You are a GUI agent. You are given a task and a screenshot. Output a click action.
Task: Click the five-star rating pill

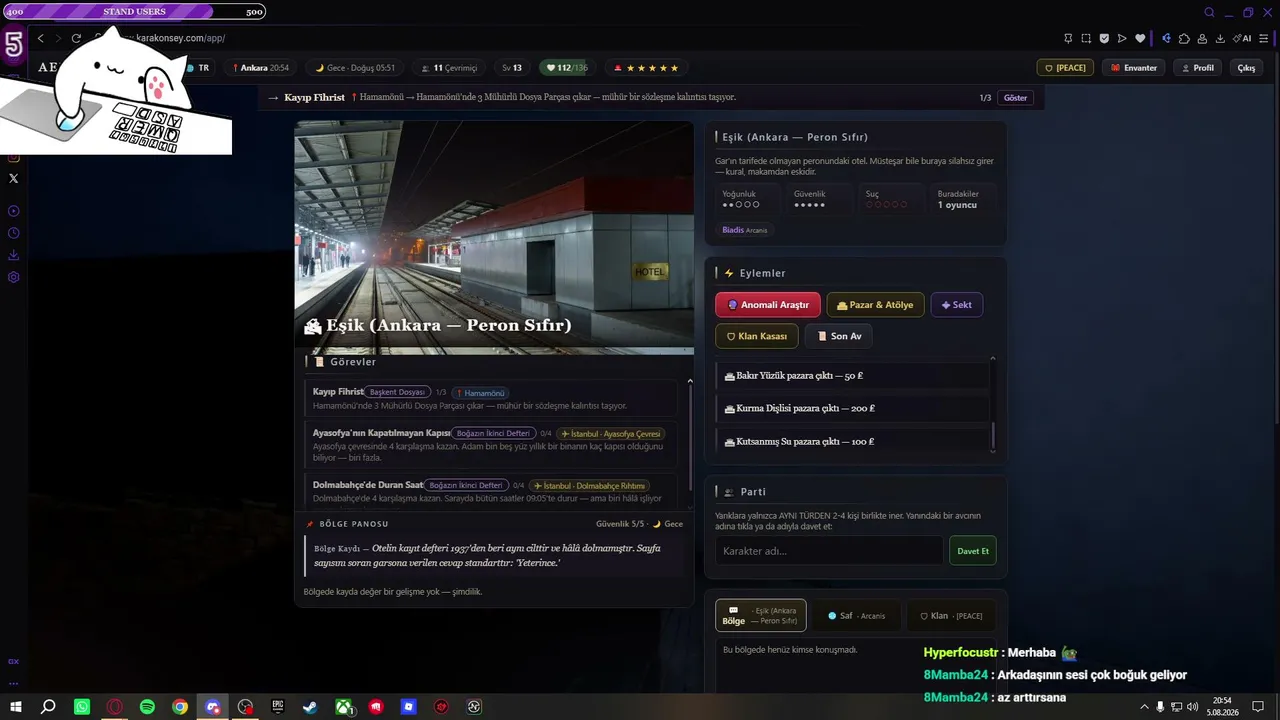pyautogui.click(x=646, y=68)
